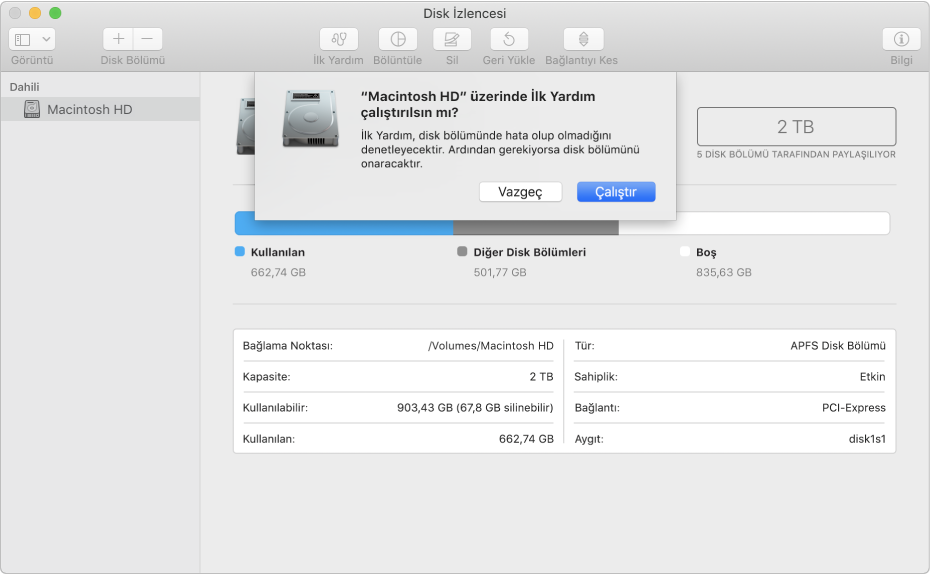
Task: Click Çalıştır to run First Aid
Action: tap(616, 192)
